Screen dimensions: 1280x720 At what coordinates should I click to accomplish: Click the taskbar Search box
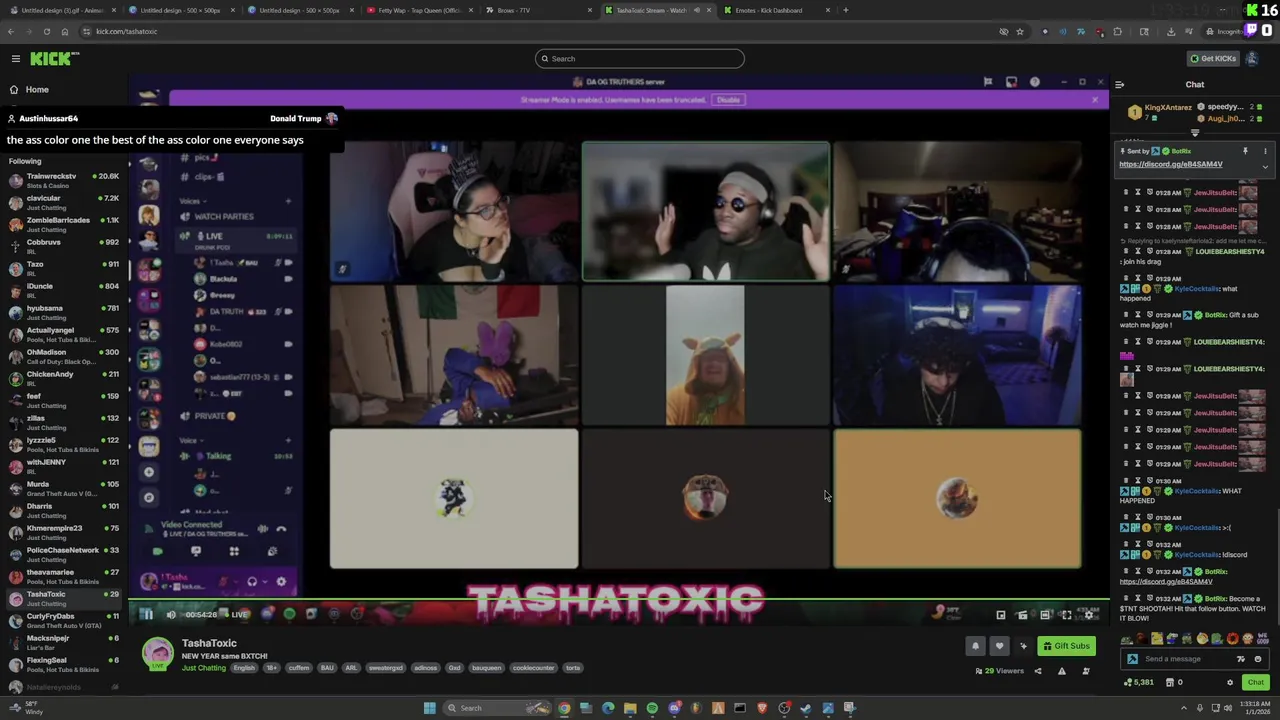pos(498,708)
